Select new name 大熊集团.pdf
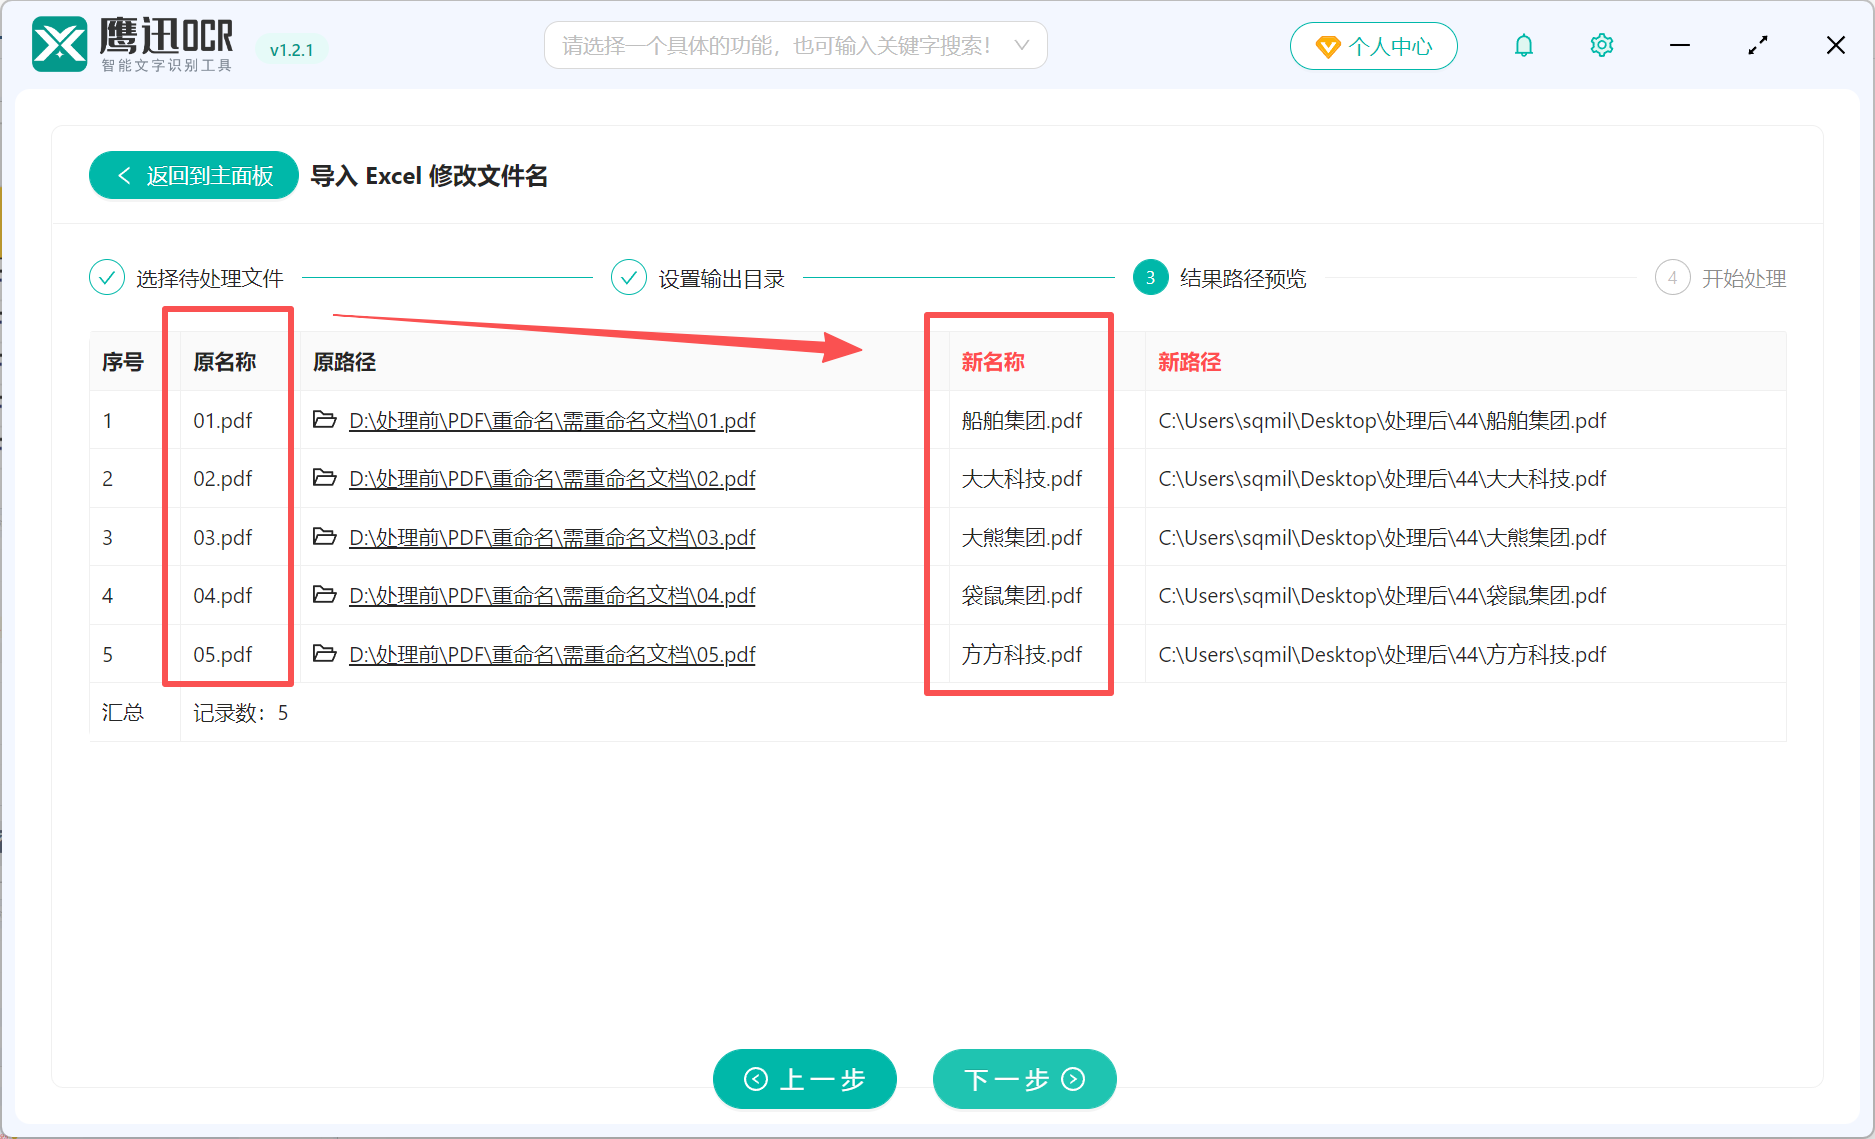1875x1139 pixels. pos(1022,537)
